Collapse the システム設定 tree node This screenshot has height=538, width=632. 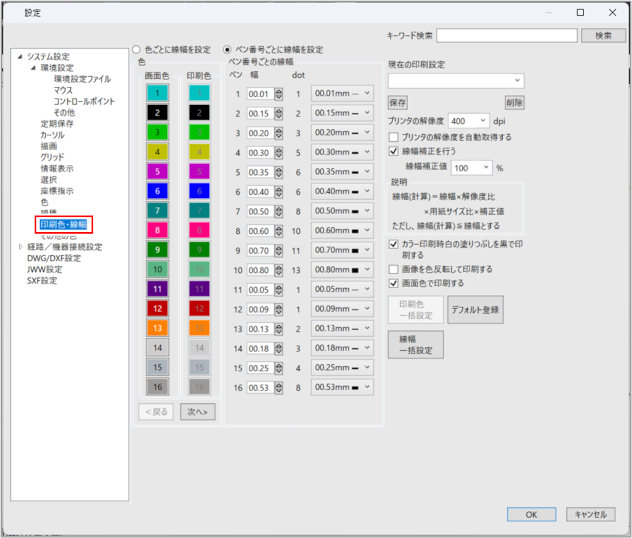(x=20, y=56)
